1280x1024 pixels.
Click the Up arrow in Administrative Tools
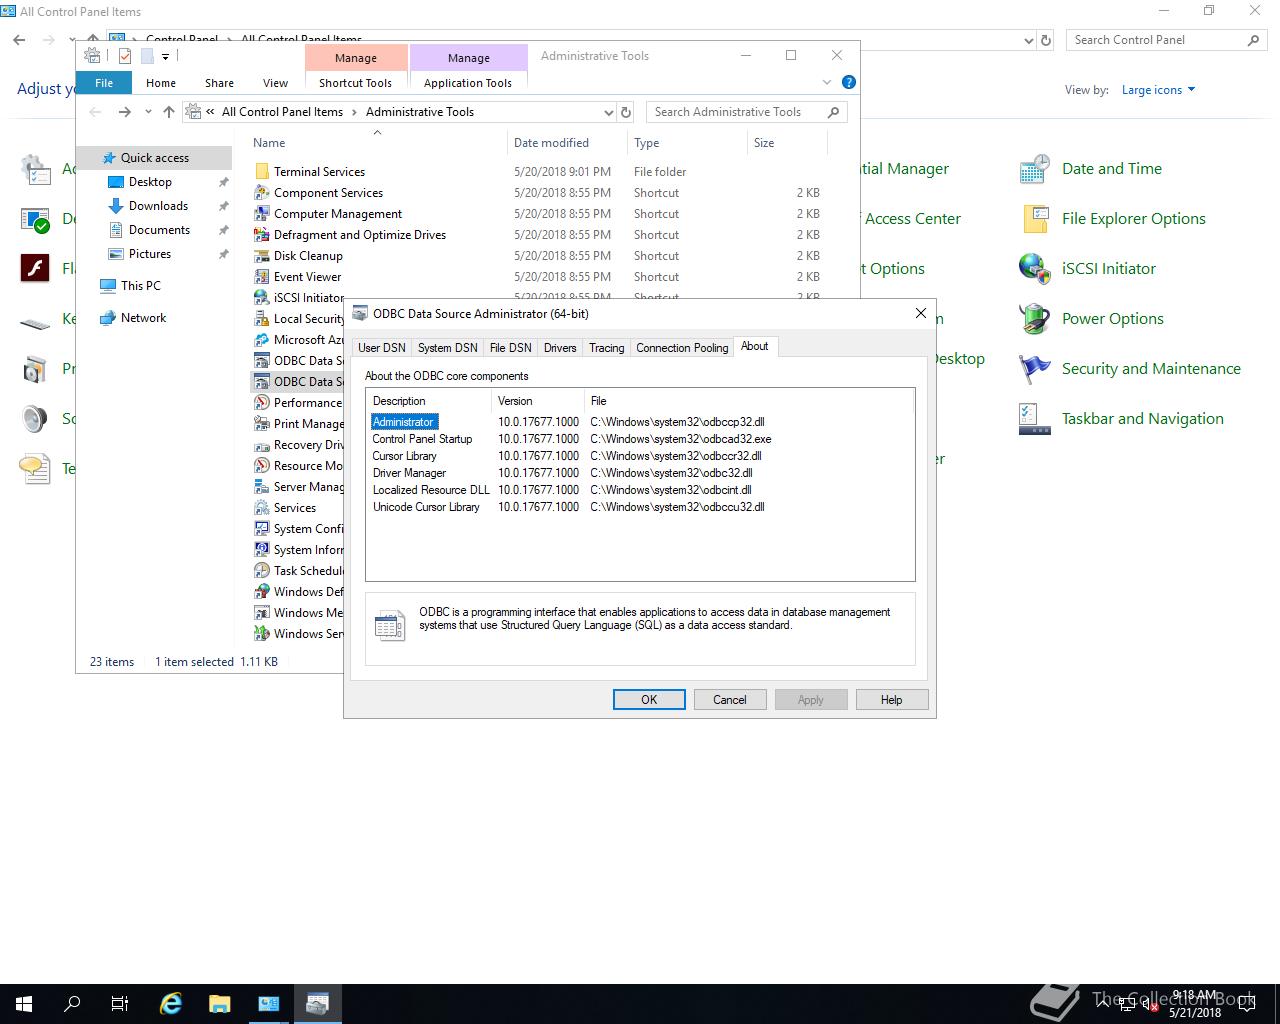[x=168, y=112]
